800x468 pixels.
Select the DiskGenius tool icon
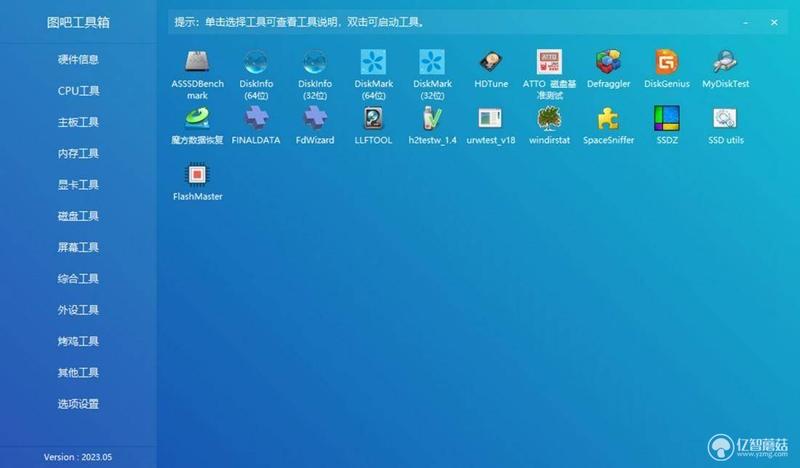(667, 62)
